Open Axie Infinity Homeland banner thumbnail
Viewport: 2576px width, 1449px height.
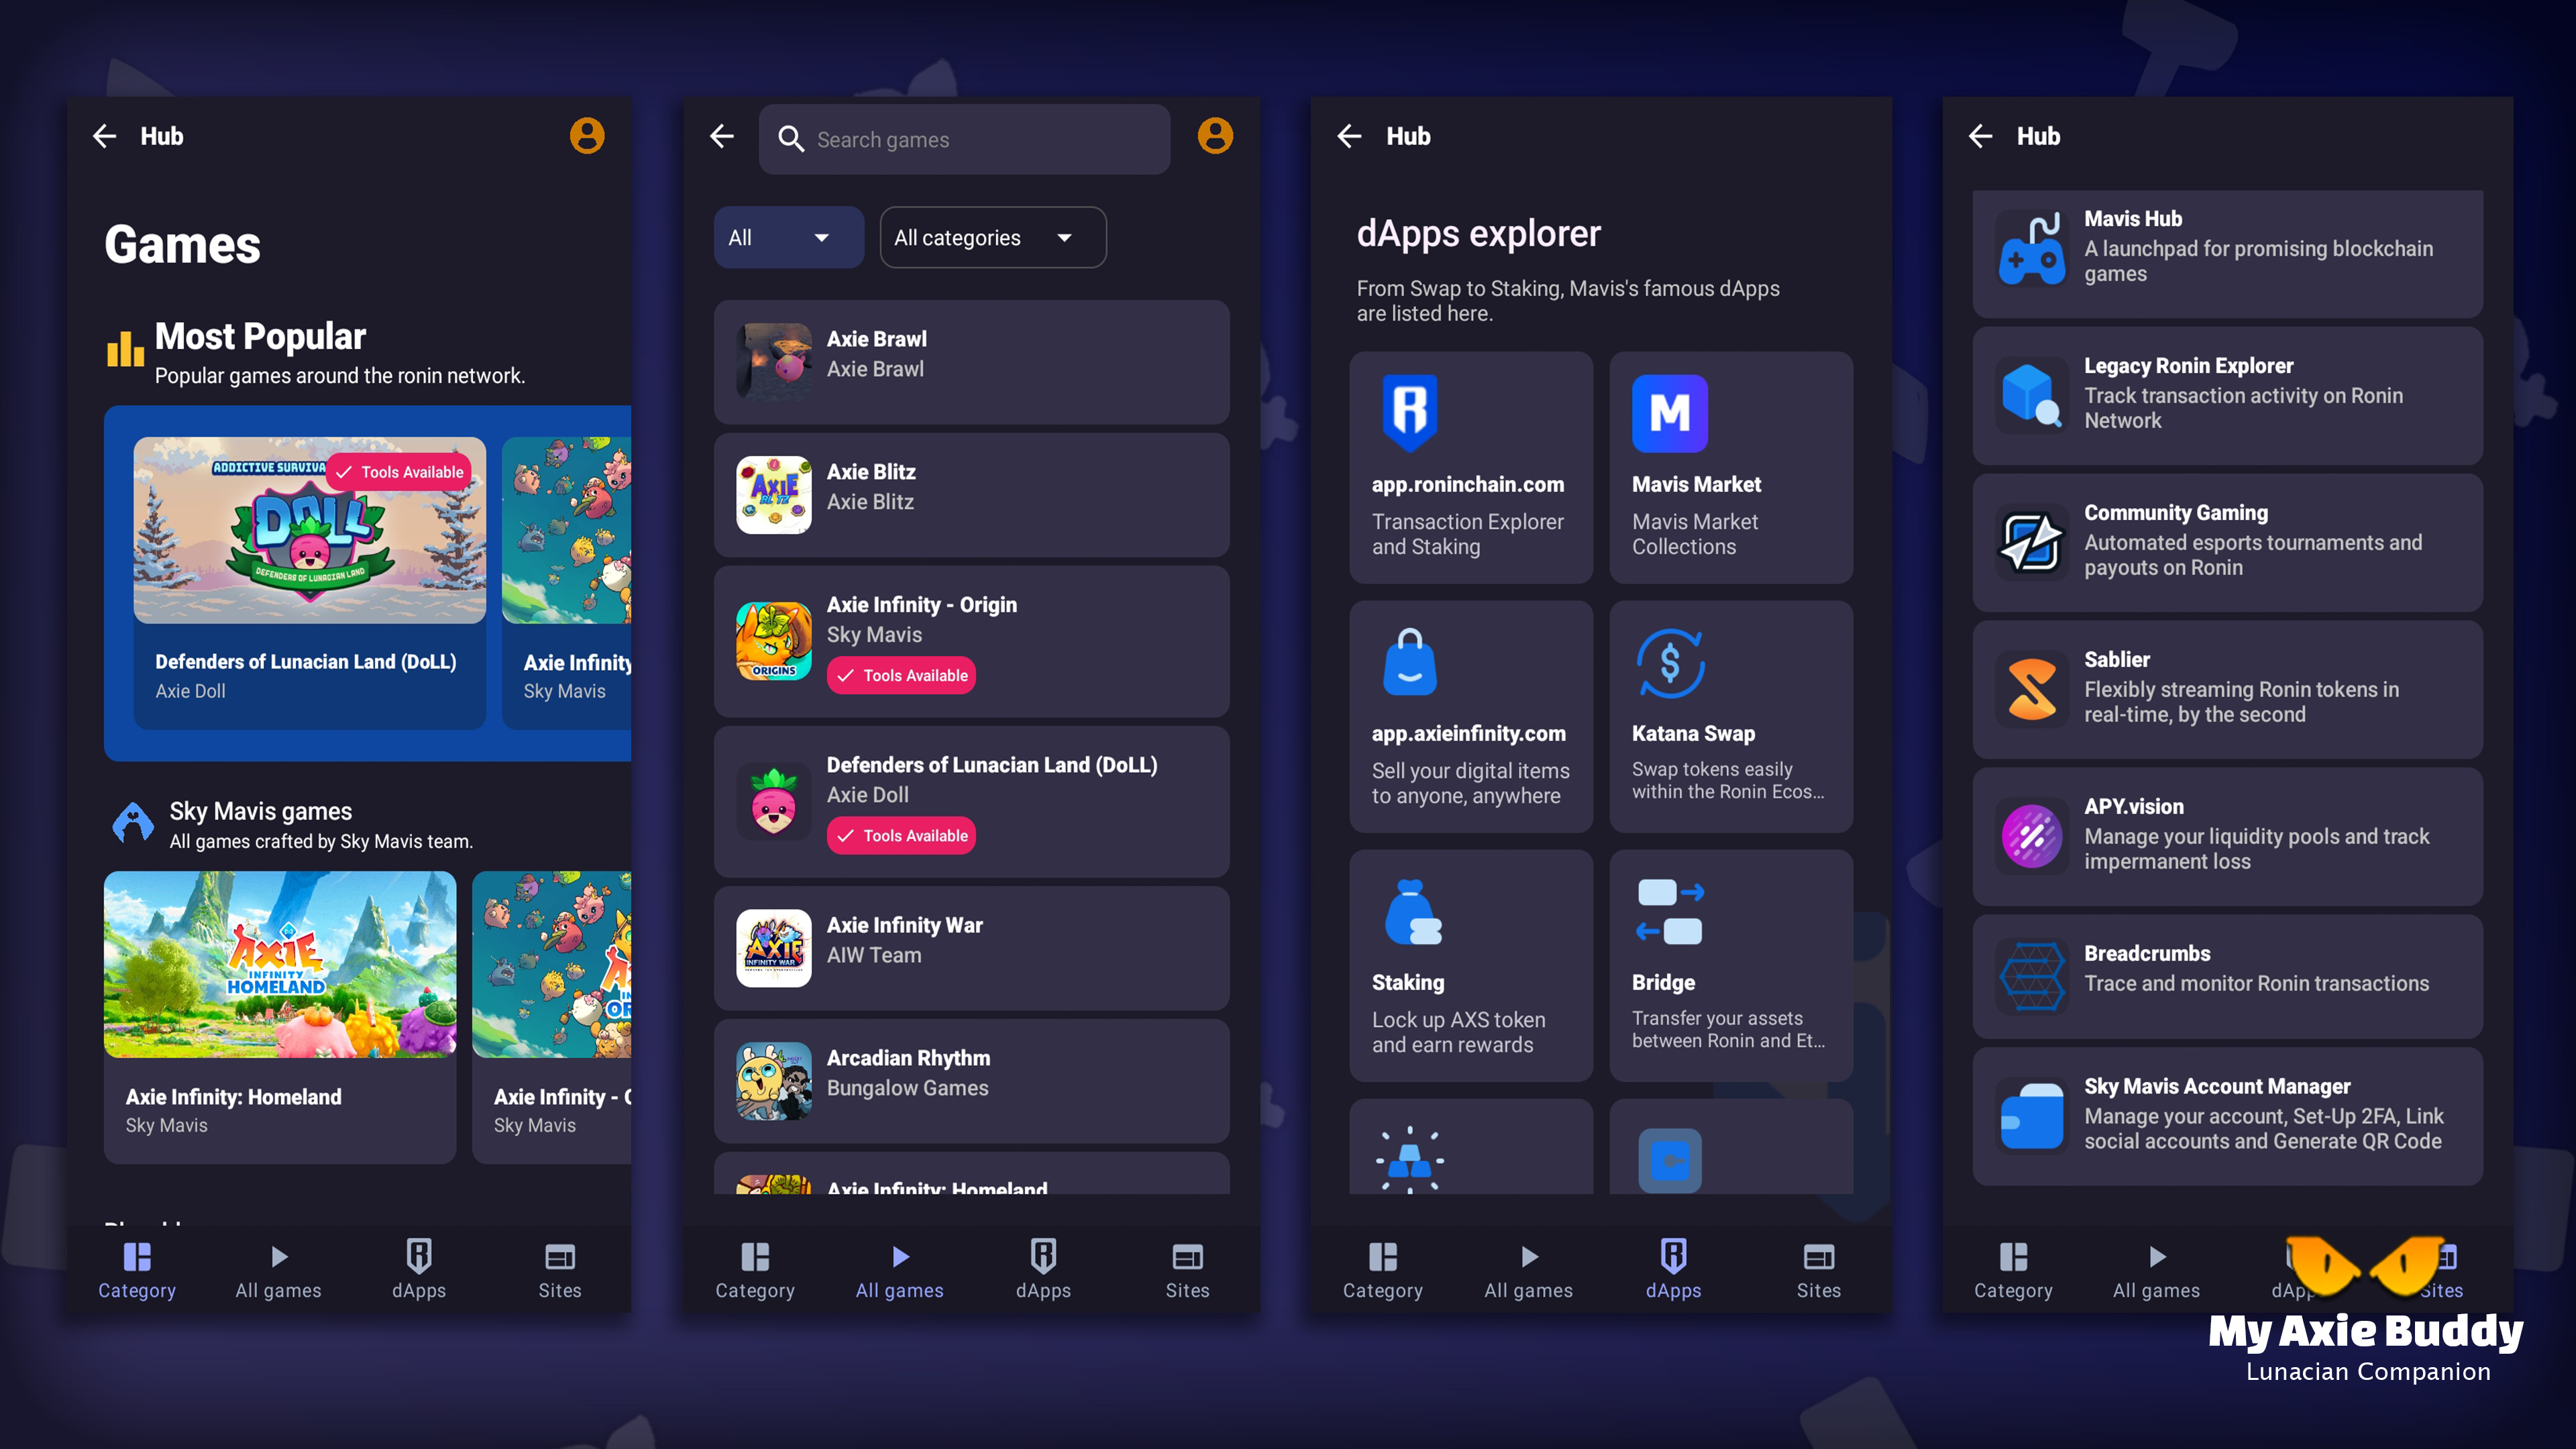pos(280,964)
